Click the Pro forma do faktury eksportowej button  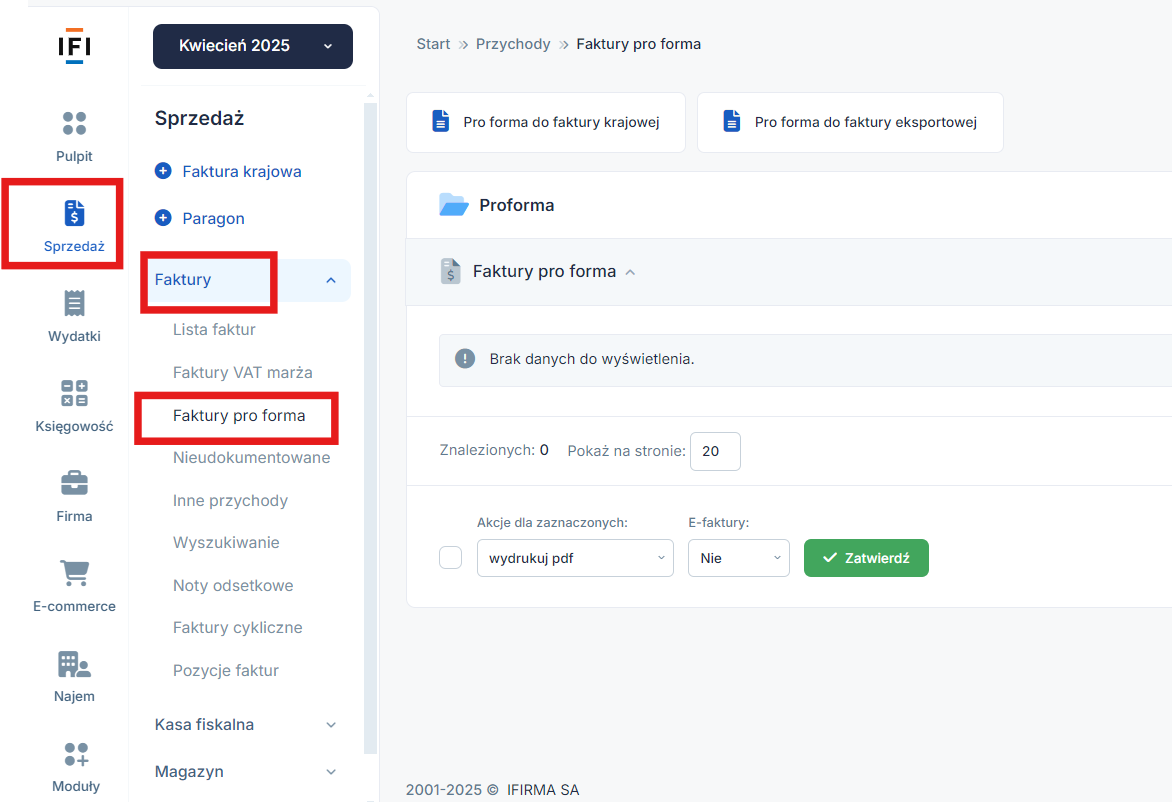pyautogui.click(x=850, y=122)
